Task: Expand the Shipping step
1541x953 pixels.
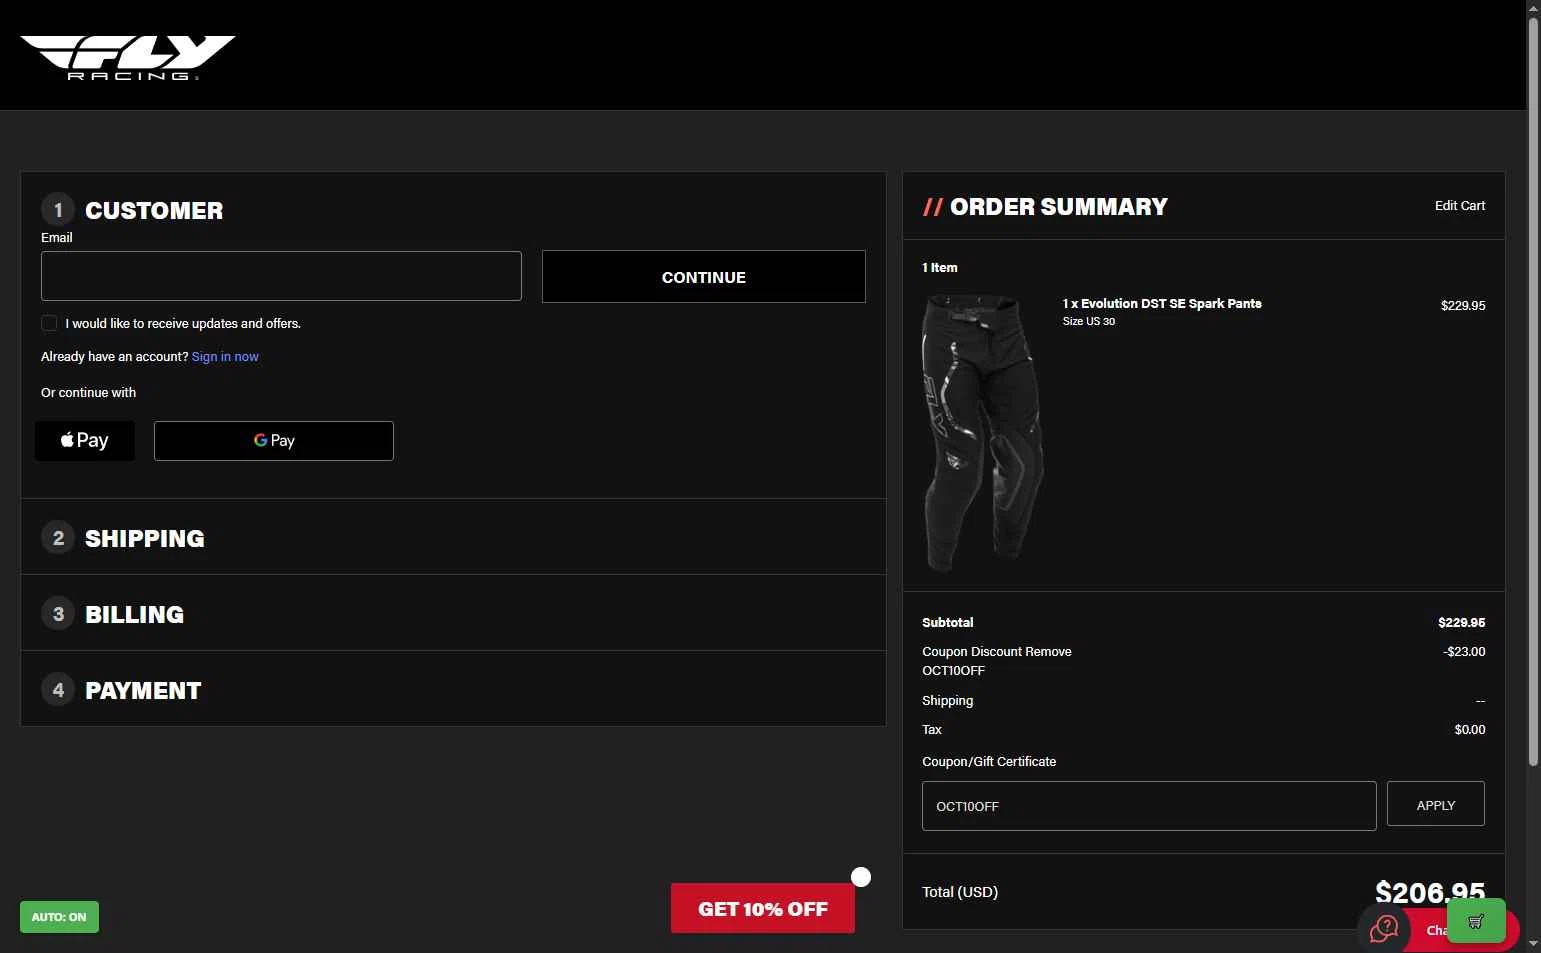Action: (453, 538)
